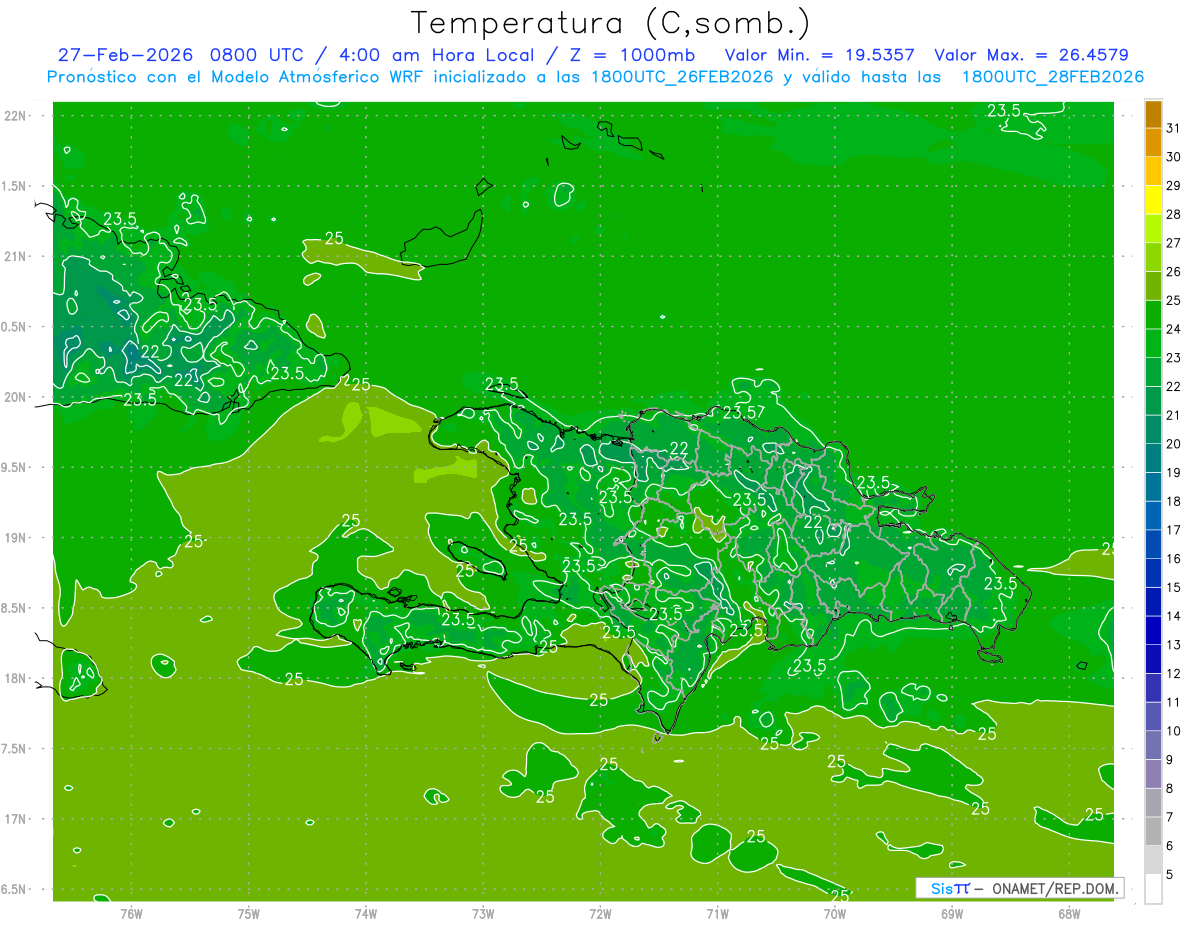Click the "19N" latitude axis label
The image size is (1200, 927).
[17, 538]
